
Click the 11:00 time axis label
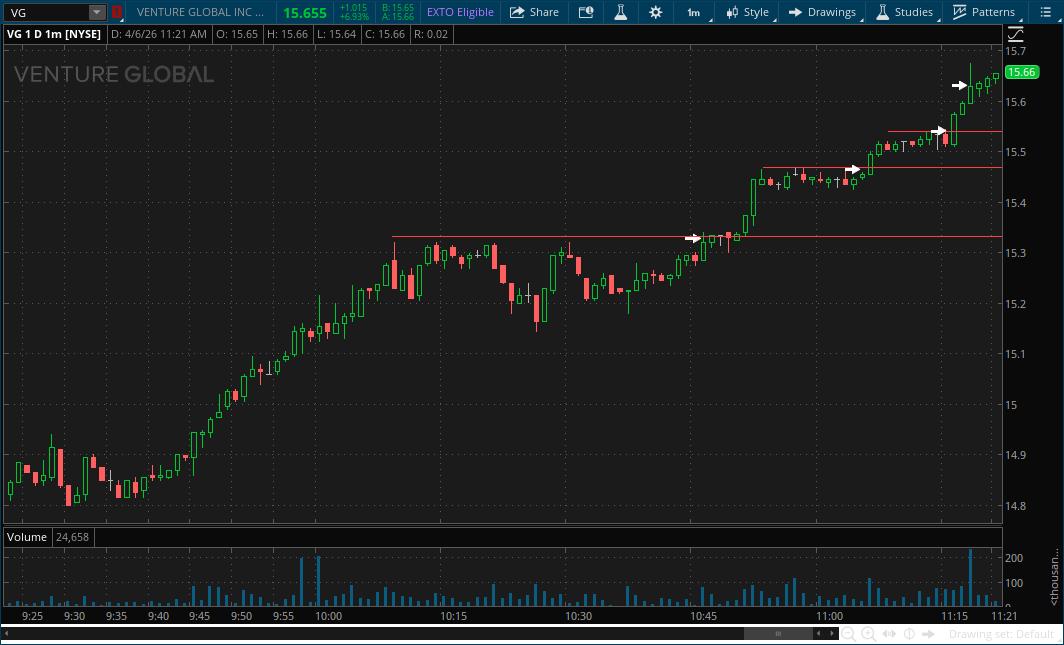coord(829,617)
